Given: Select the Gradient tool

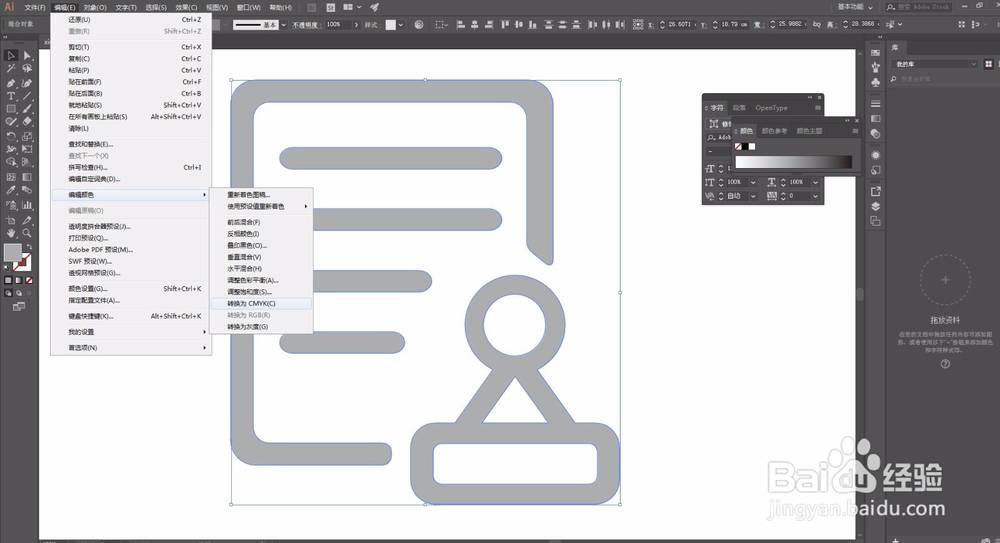Looking at the screenshot, I should (x=27, y=177).
